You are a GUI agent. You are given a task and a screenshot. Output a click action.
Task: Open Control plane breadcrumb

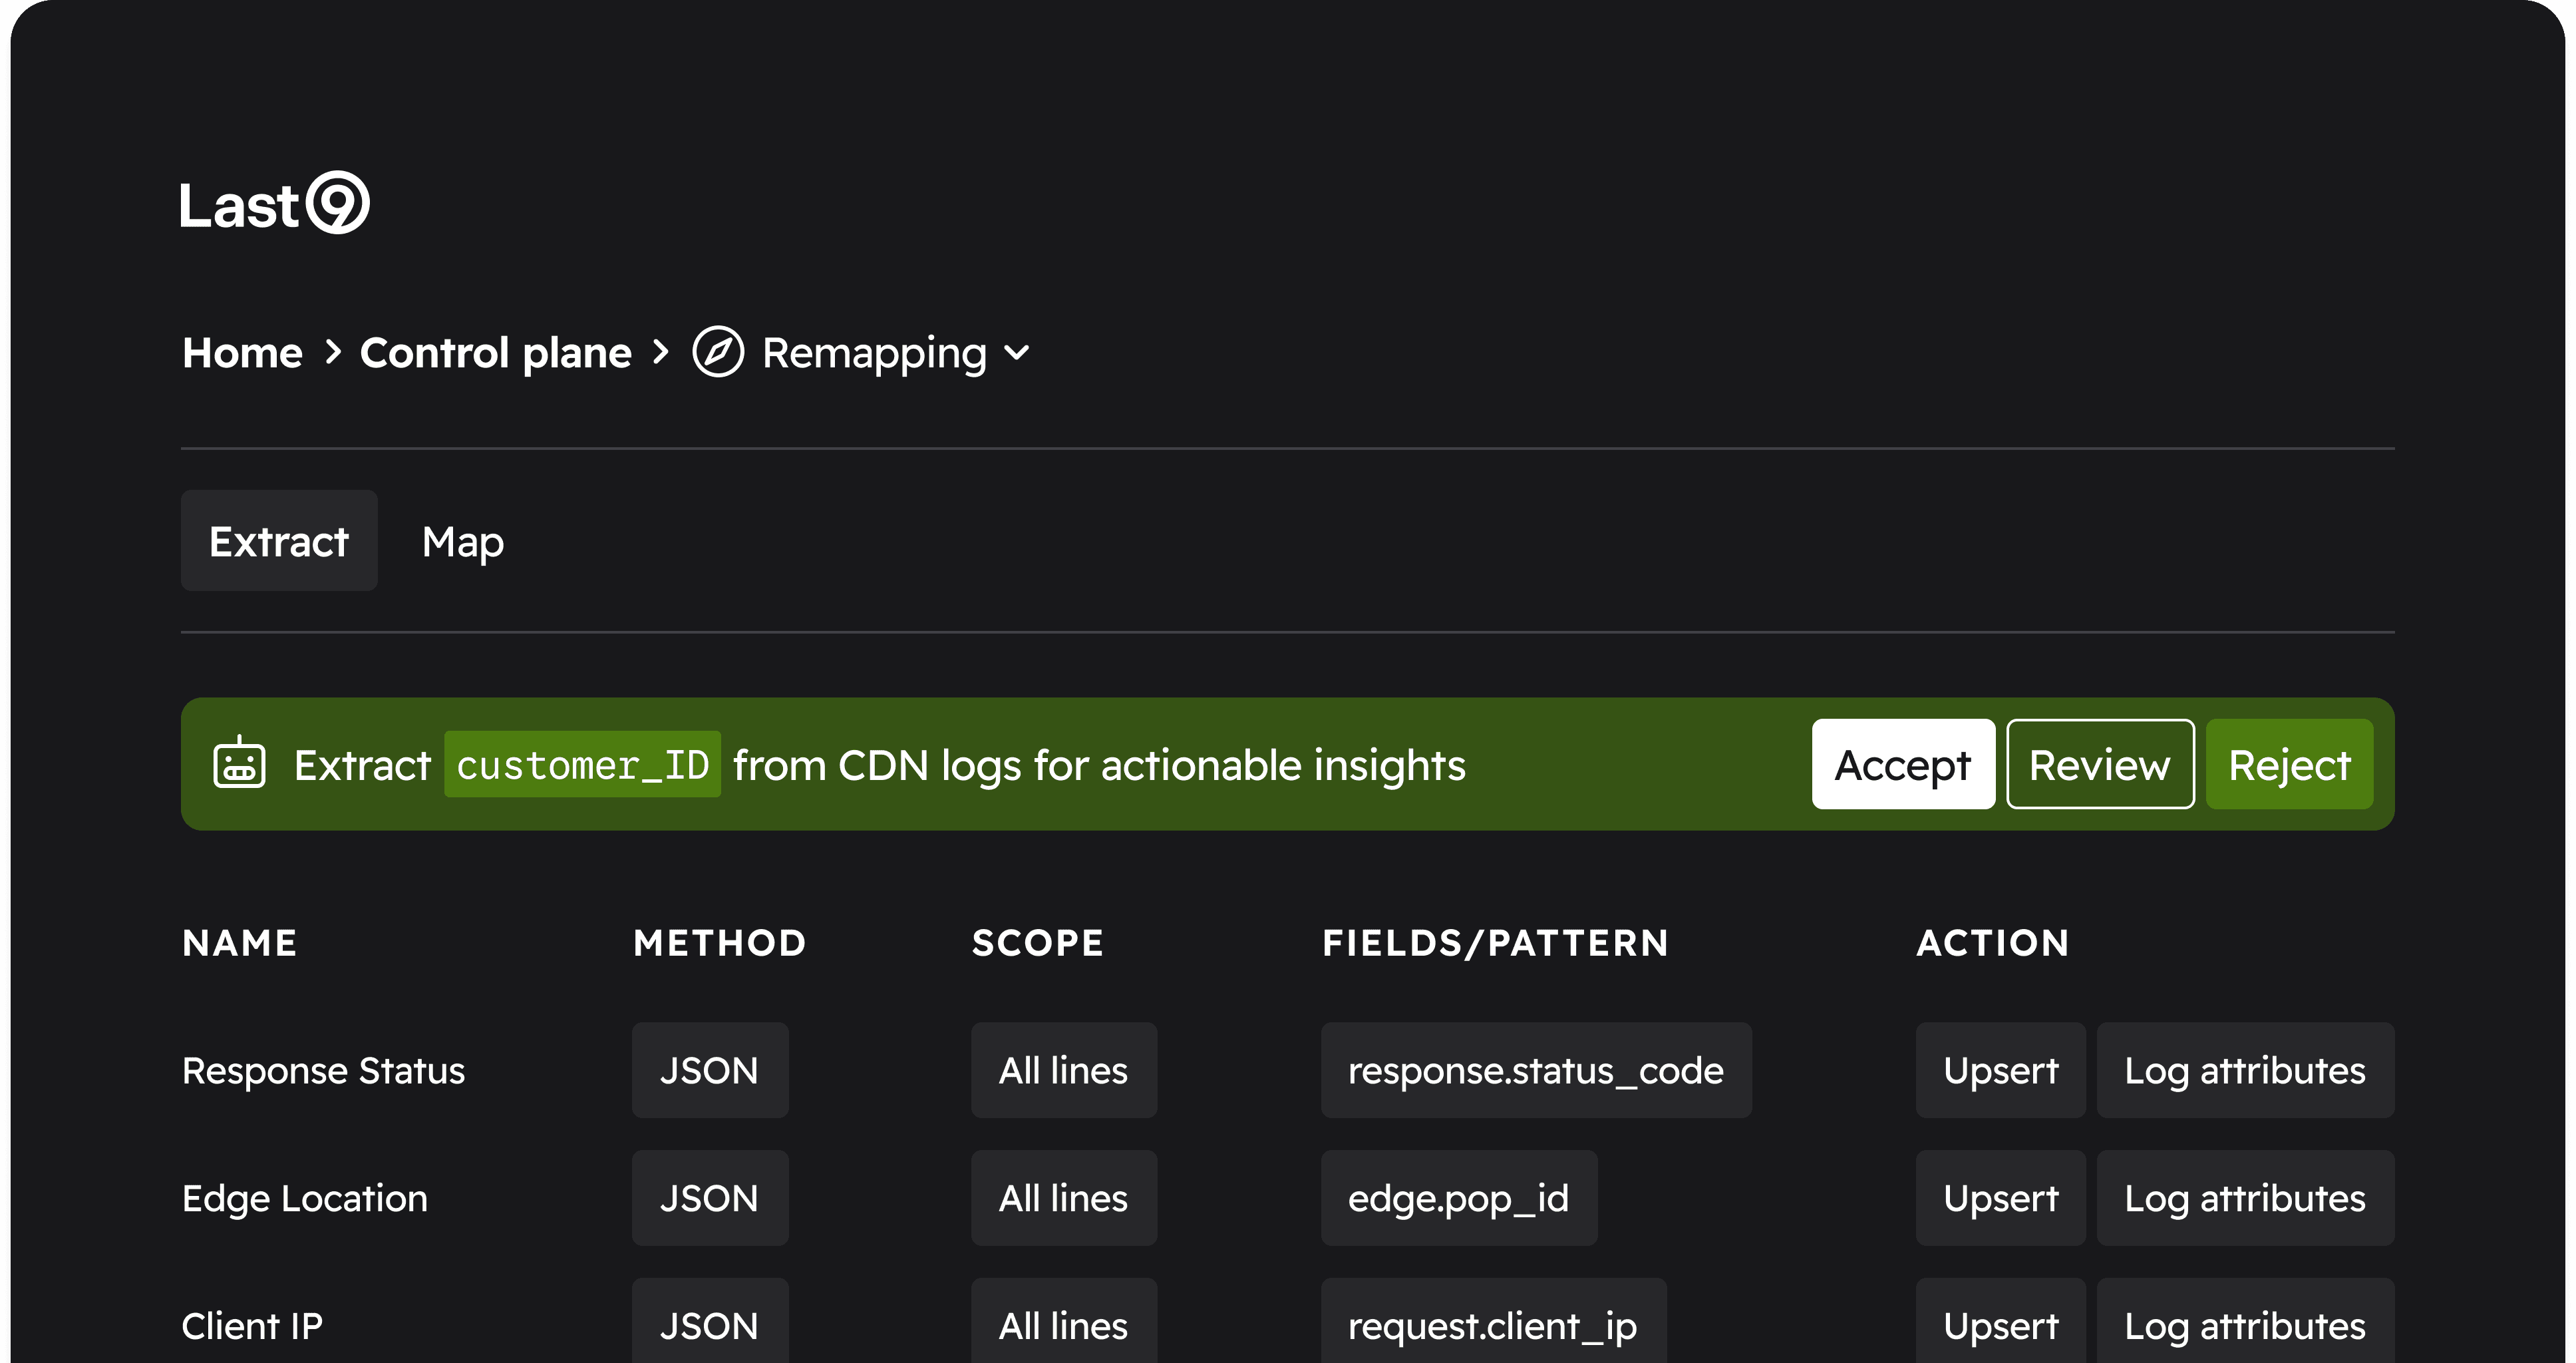point(495,353)
